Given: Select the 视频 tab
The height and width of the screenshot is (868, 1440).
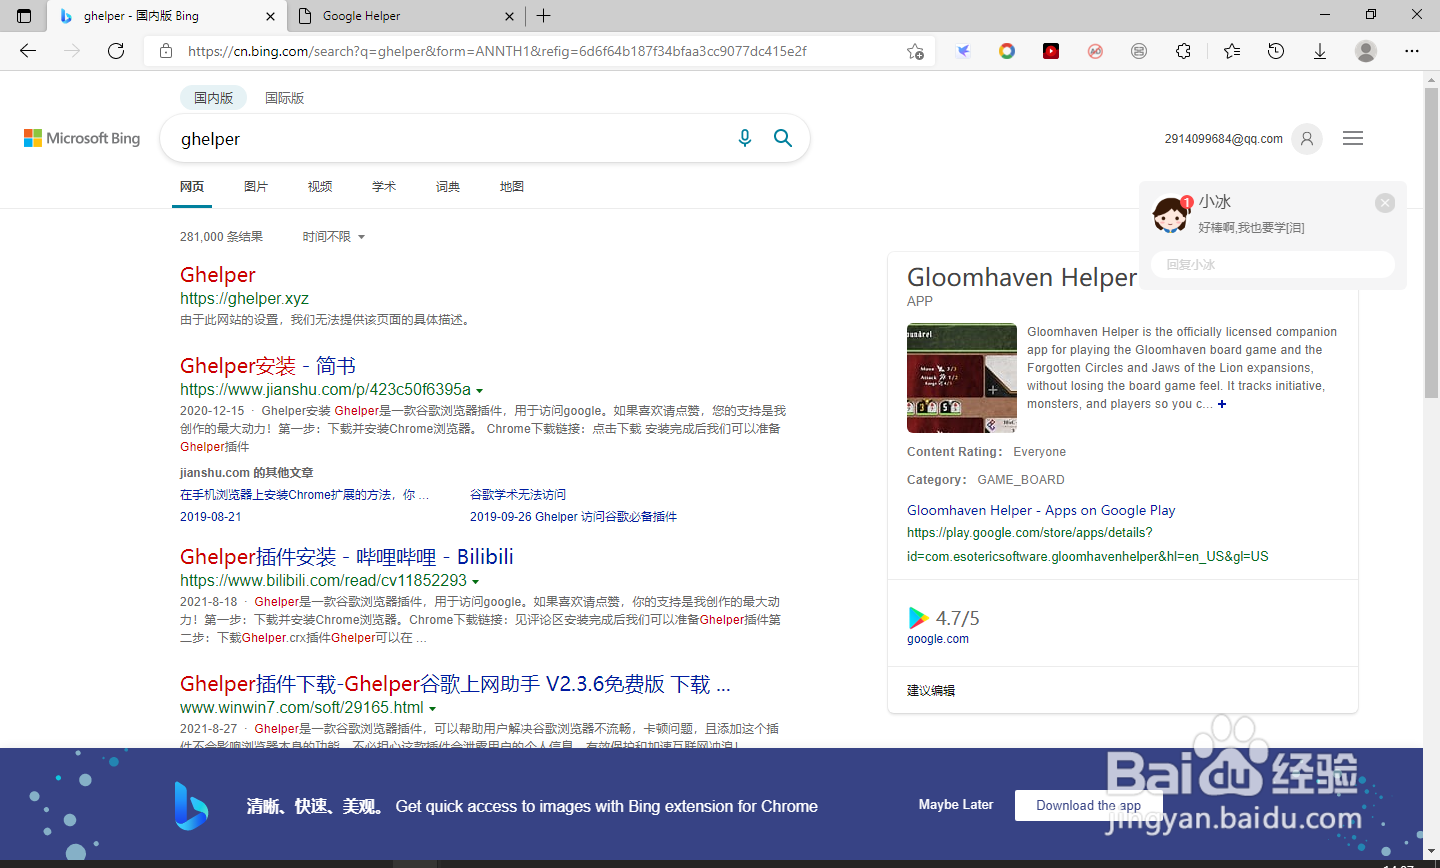Looking at the screenshot, I should pos(320,187).
